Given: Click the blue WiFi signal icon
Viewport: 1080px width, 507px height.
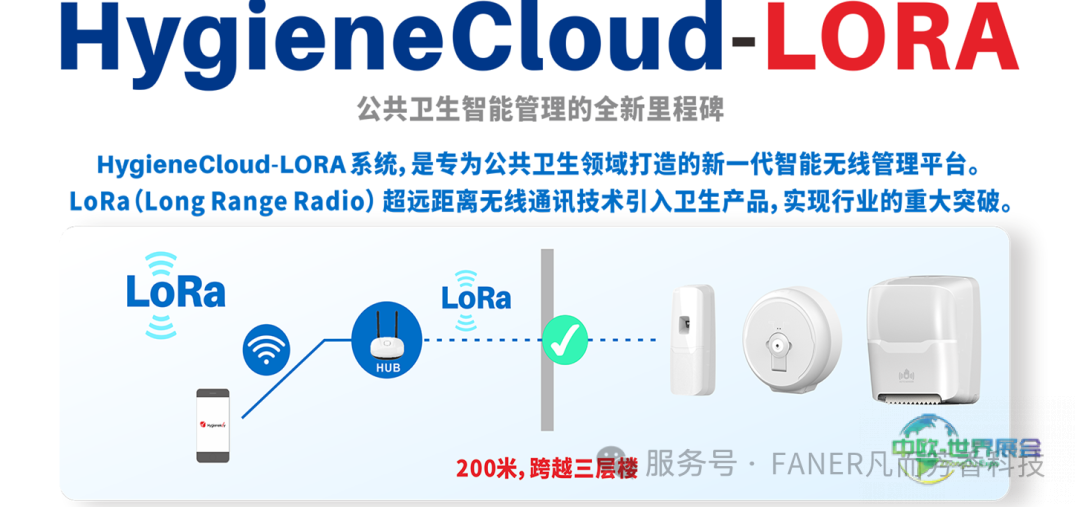Looking at the screenshot, I should point(266,349).
